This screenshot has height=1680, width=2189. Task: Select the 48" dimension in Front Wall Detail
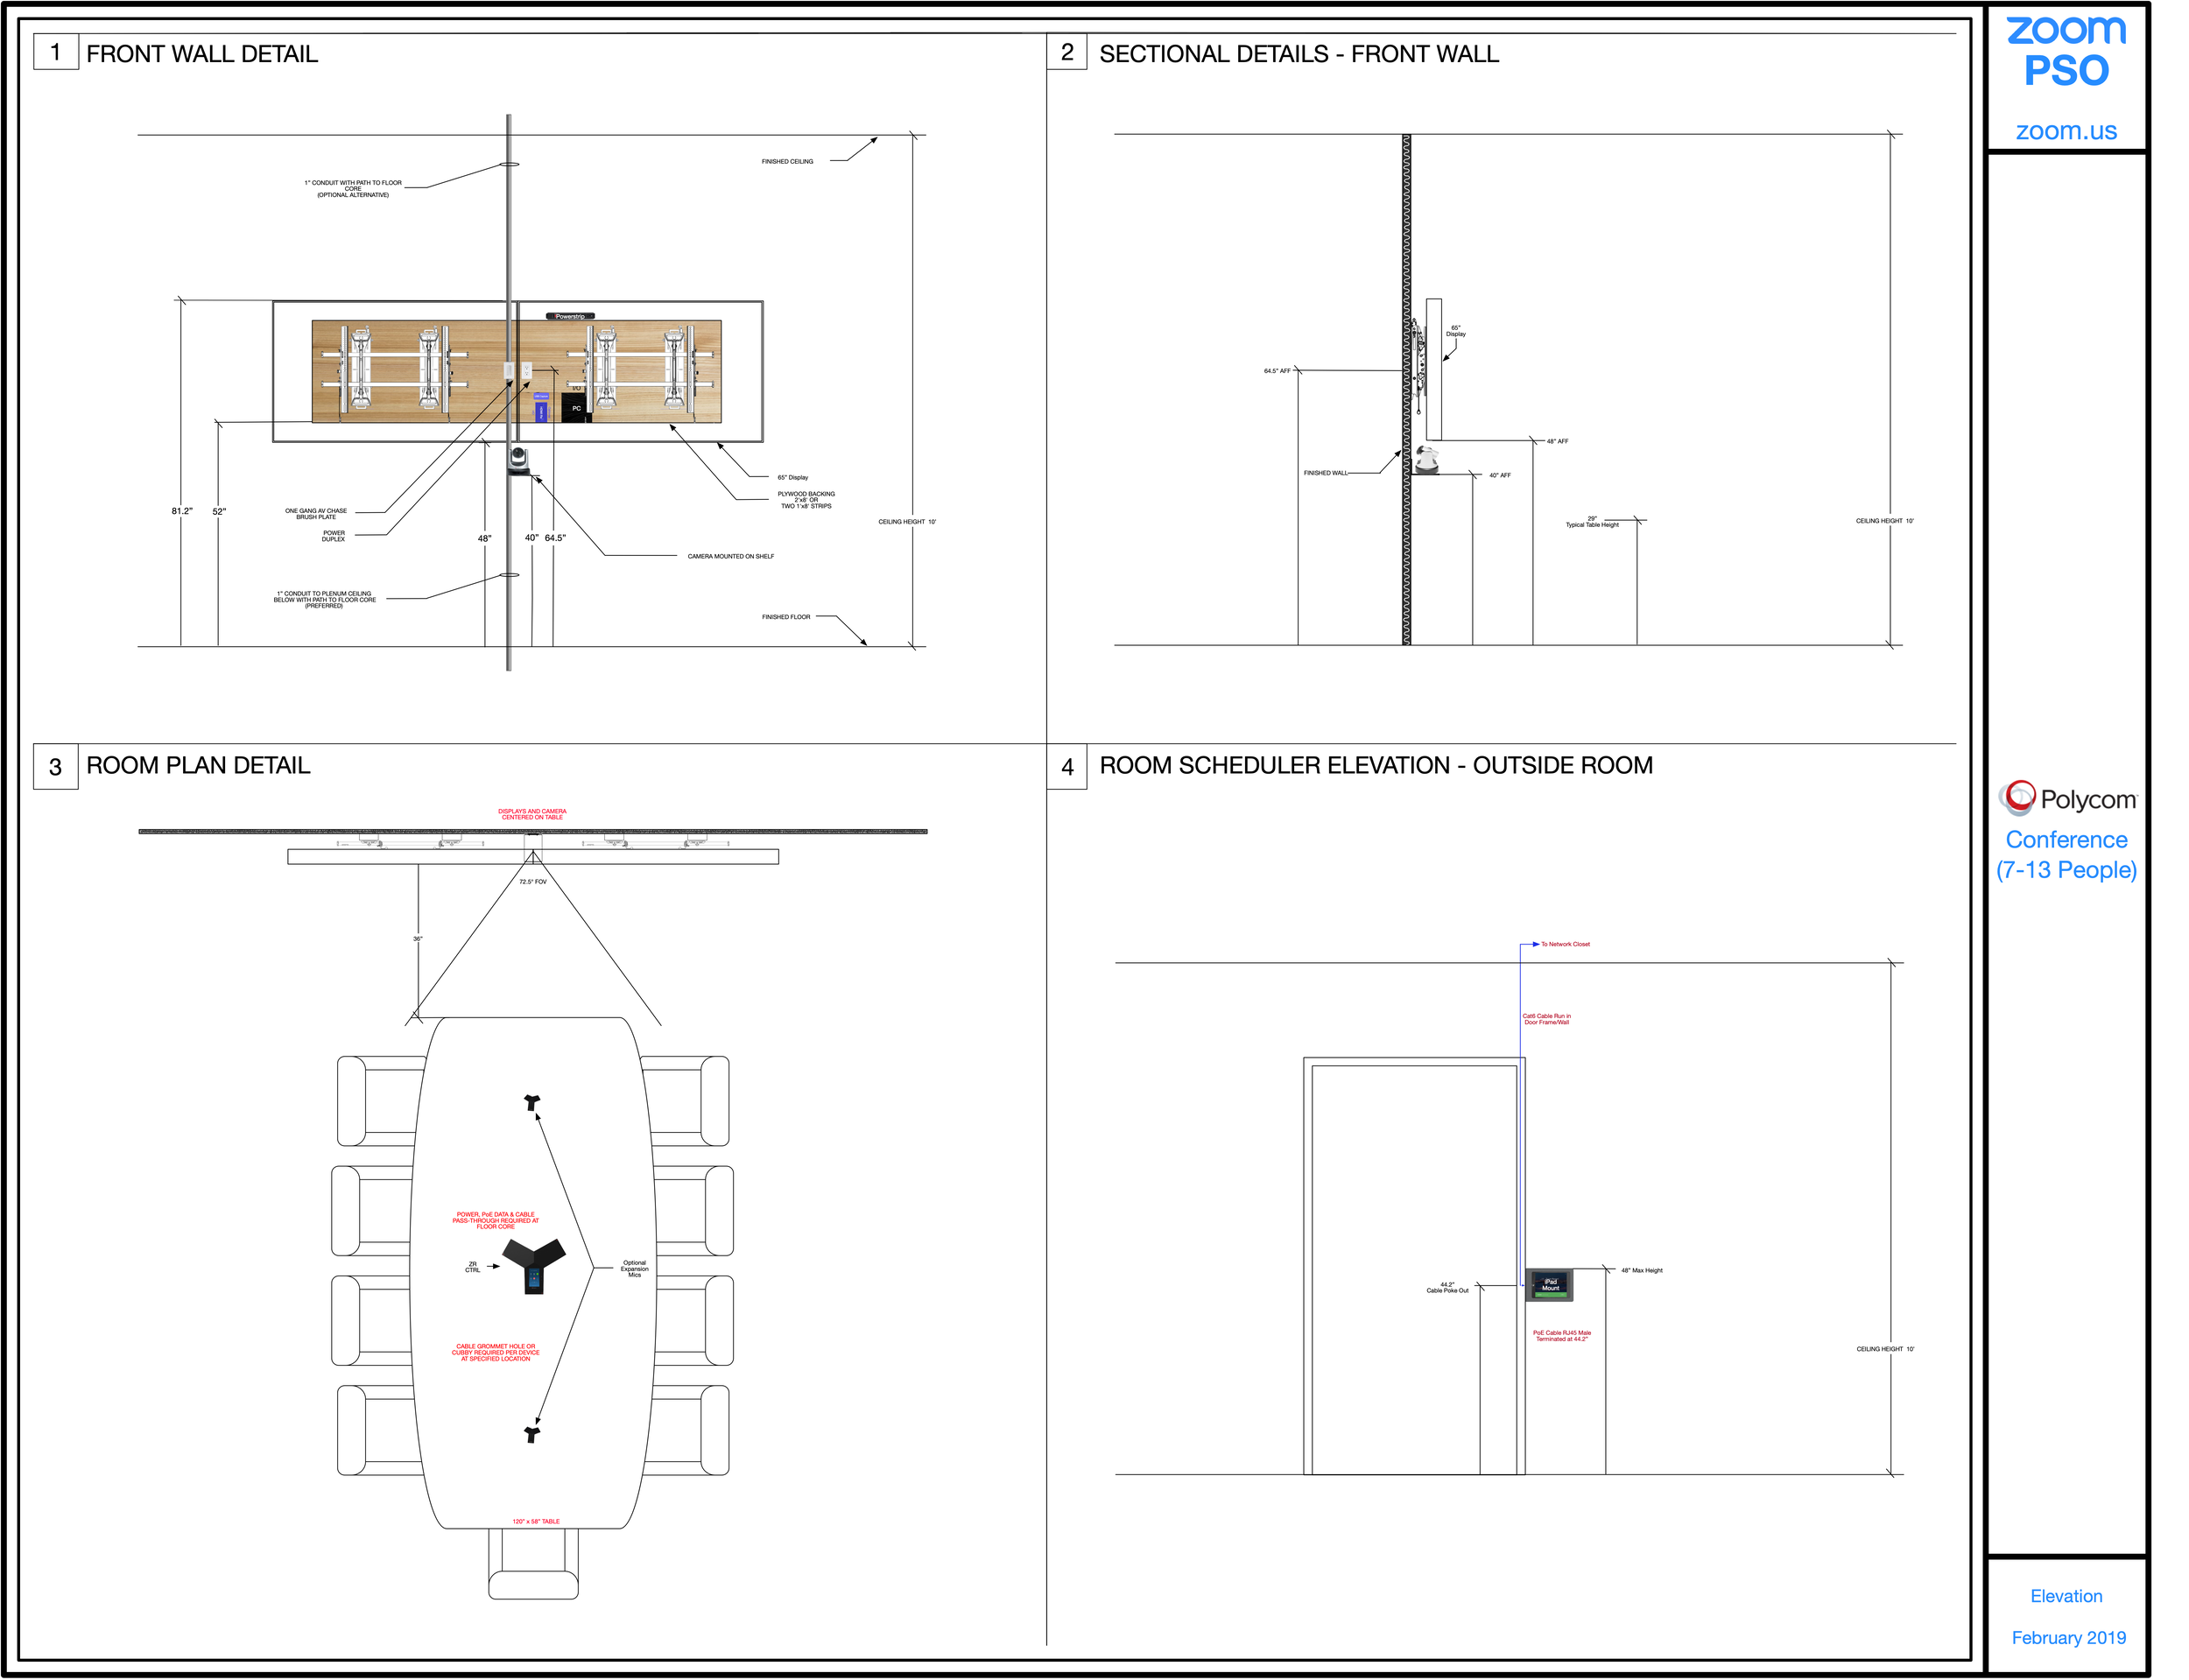tap(484, 538)
